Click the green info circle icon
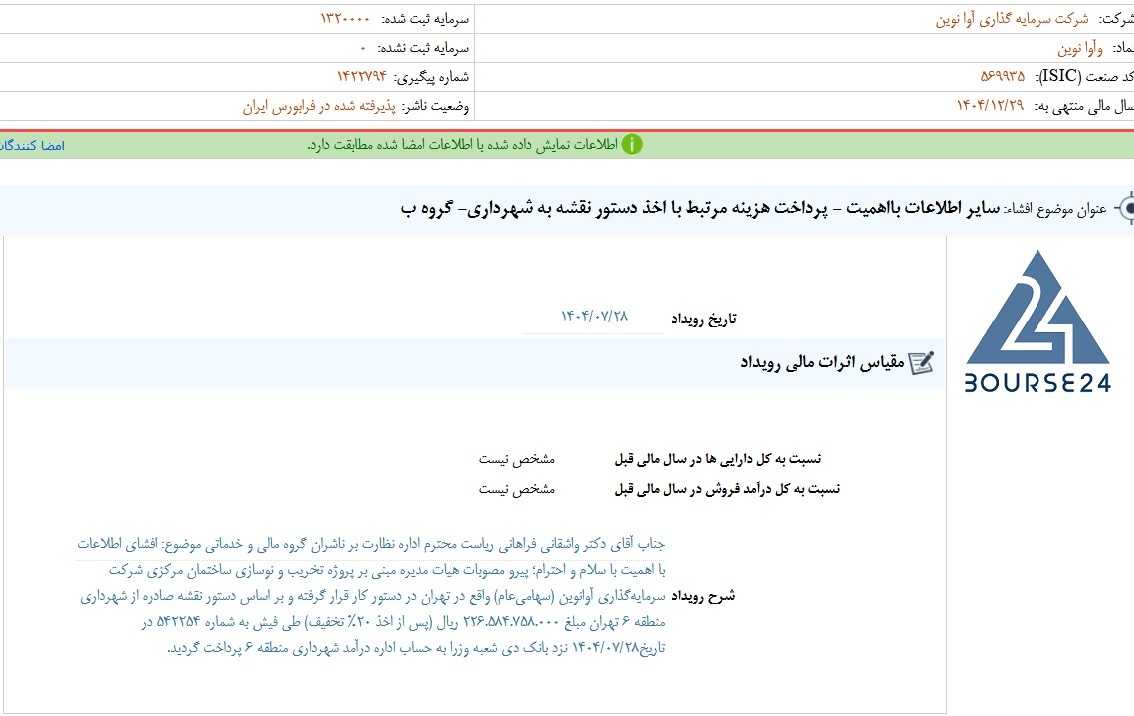 click(x=631, y=145)
